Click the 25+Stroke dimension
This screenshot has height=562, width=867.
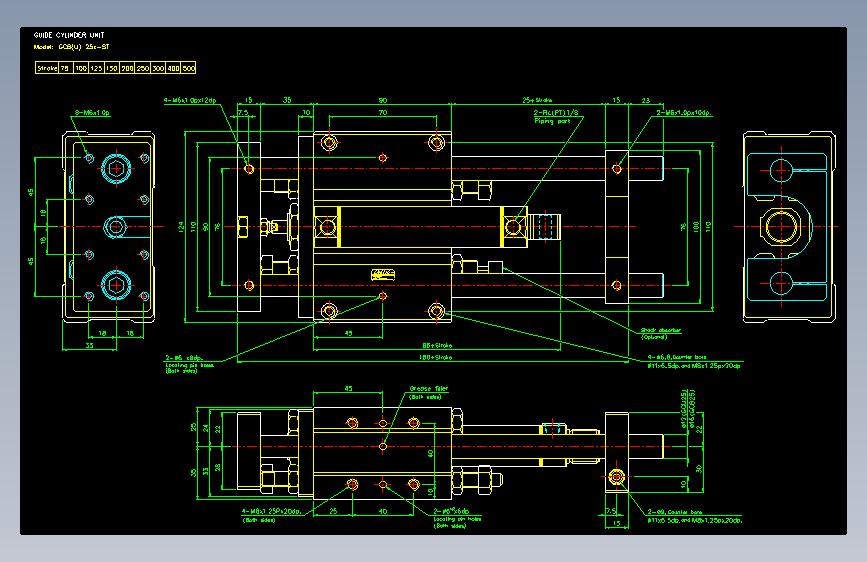[537, 100]
